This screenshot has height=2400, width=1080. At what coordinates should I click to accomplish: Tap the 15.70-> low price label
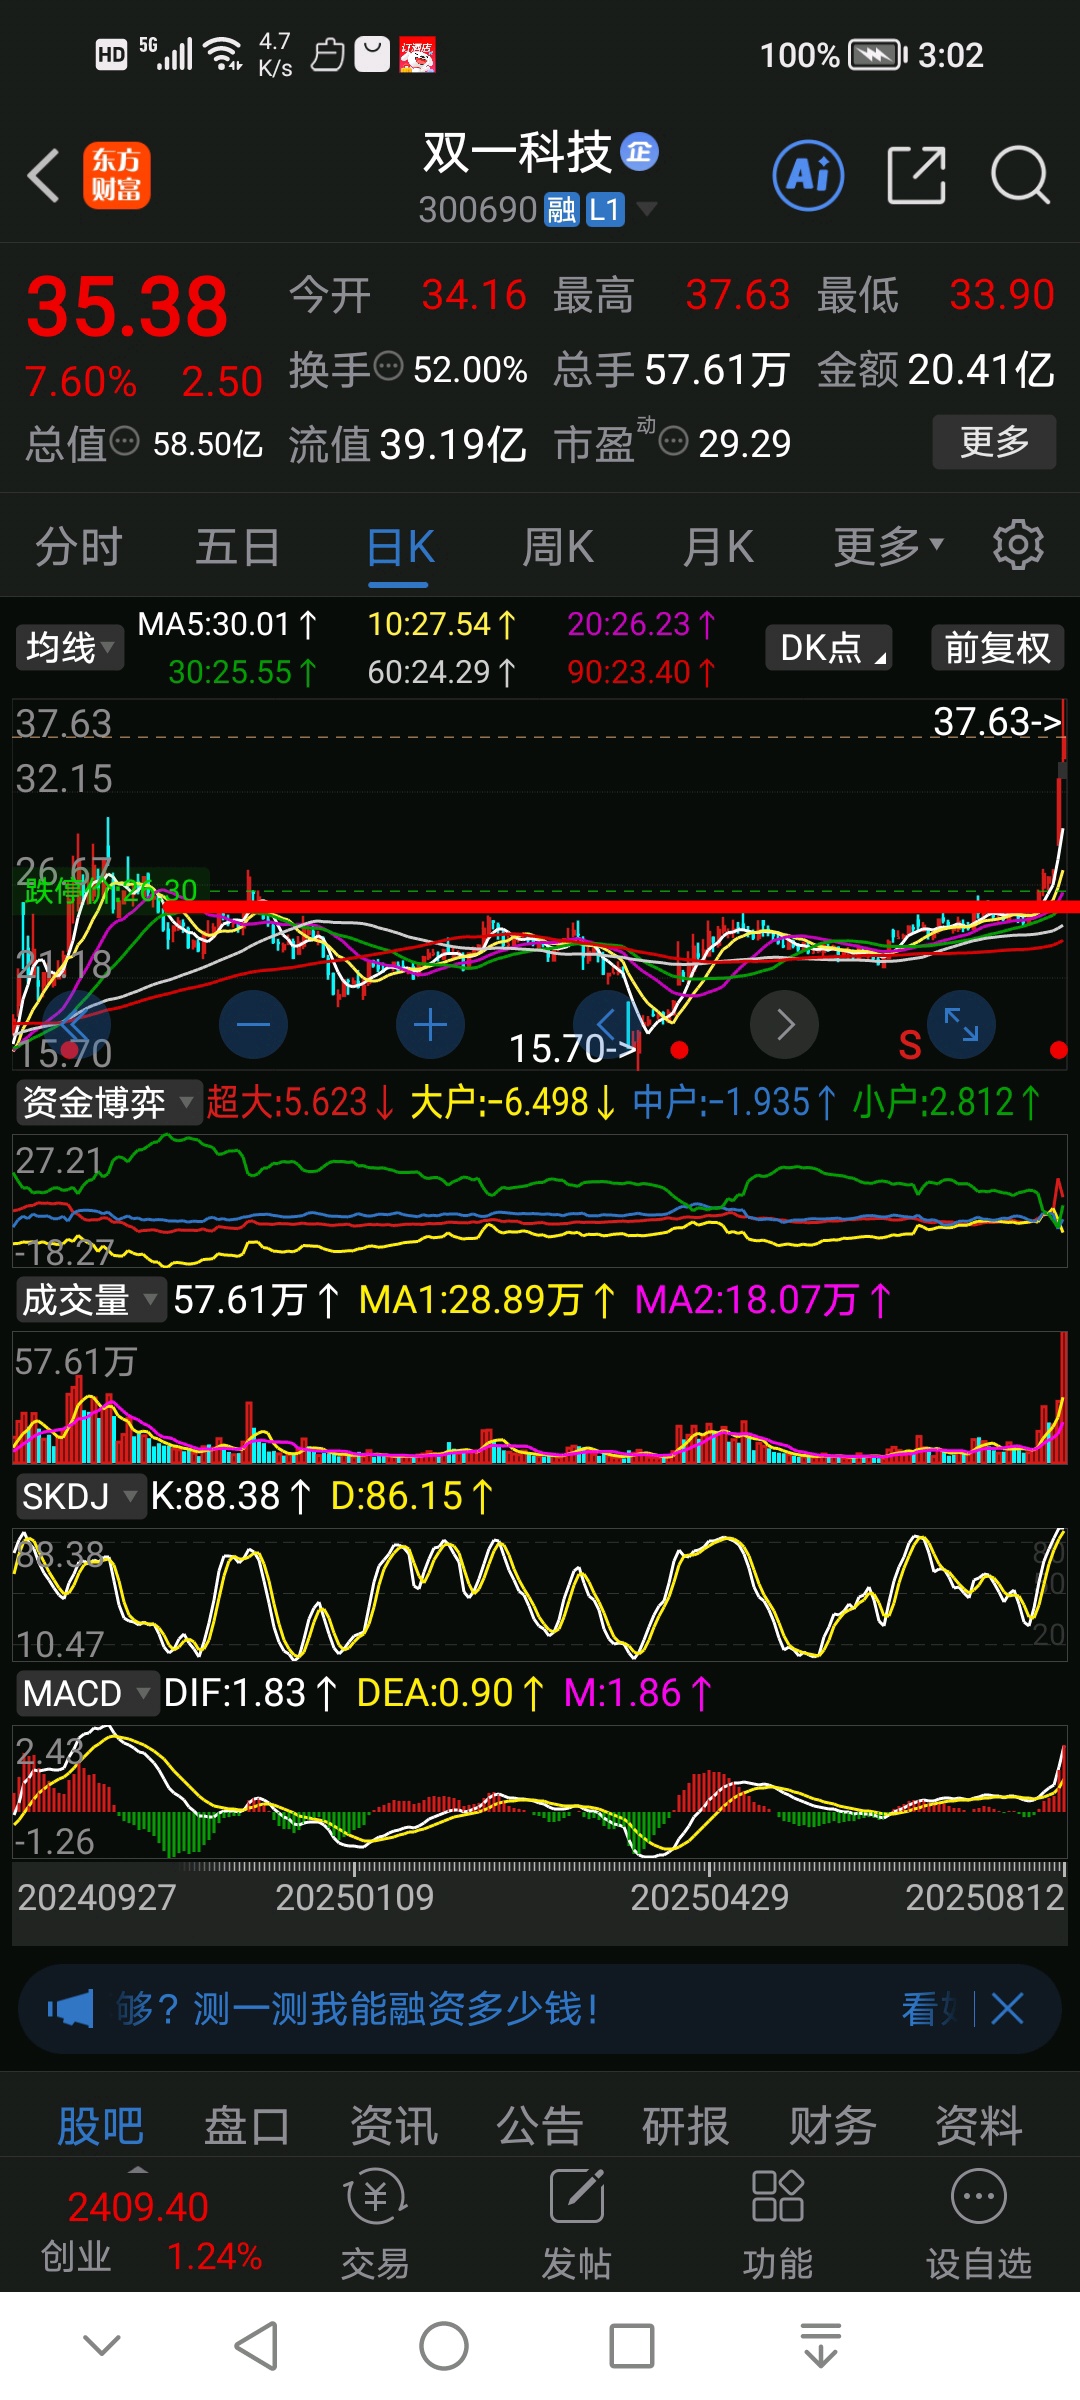pos(572,1048)
